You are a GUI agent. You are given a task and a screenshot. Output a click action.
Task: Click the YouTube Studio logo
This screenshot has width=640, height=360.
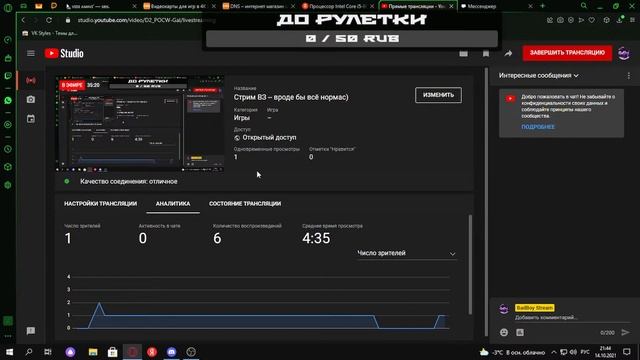click(64, 53)
